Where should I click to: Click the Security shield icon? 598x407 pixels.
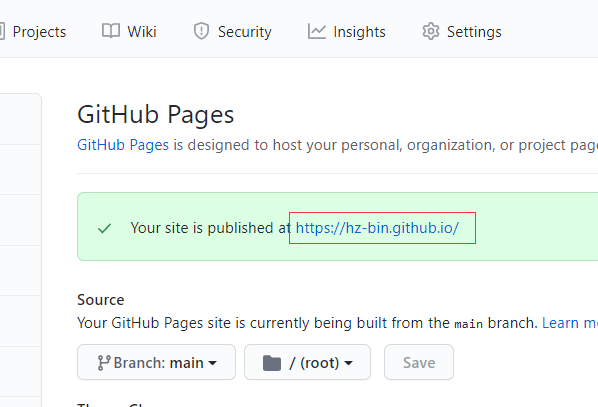pos(201,31)
